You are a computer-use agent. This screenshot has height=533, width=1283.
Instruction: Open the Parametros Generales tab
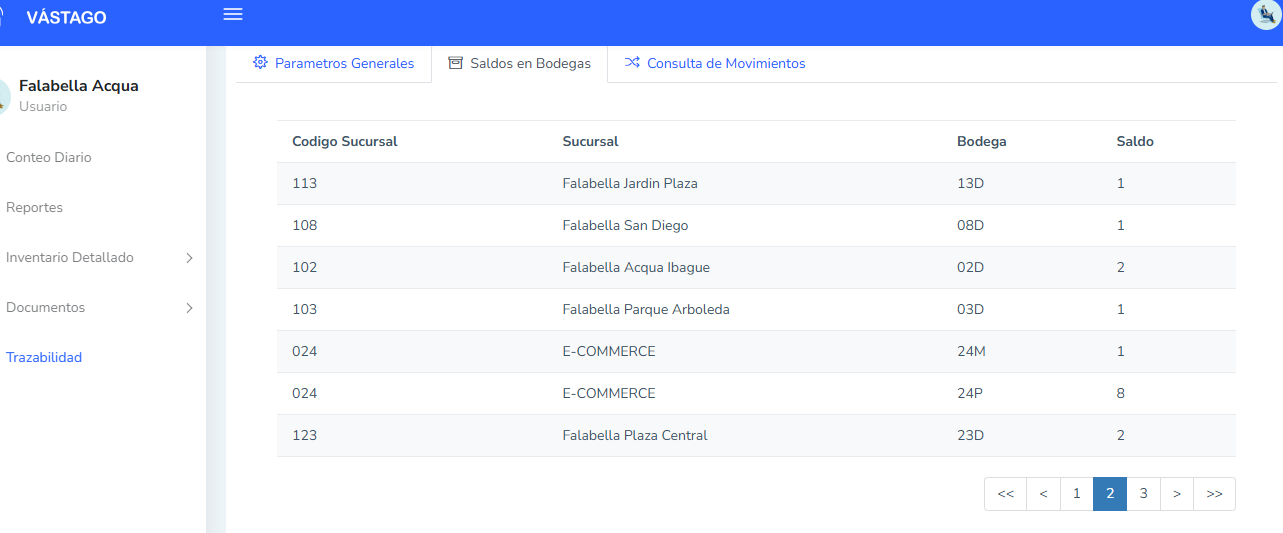[344, 63]
